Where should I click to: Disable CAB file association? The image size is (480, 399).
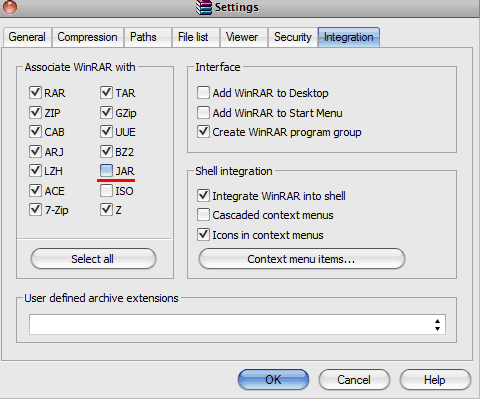click(x=35, y=132)
